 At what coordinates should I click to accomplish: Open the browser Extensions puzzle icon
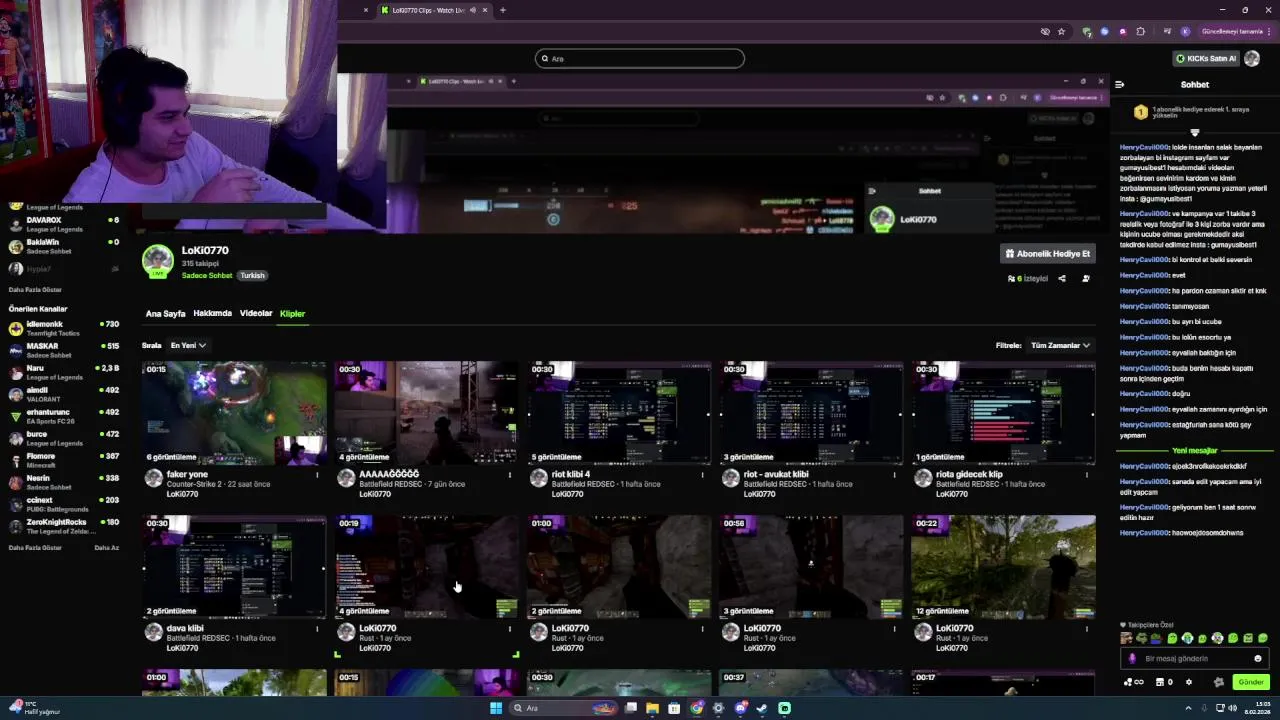[1140, 31]
